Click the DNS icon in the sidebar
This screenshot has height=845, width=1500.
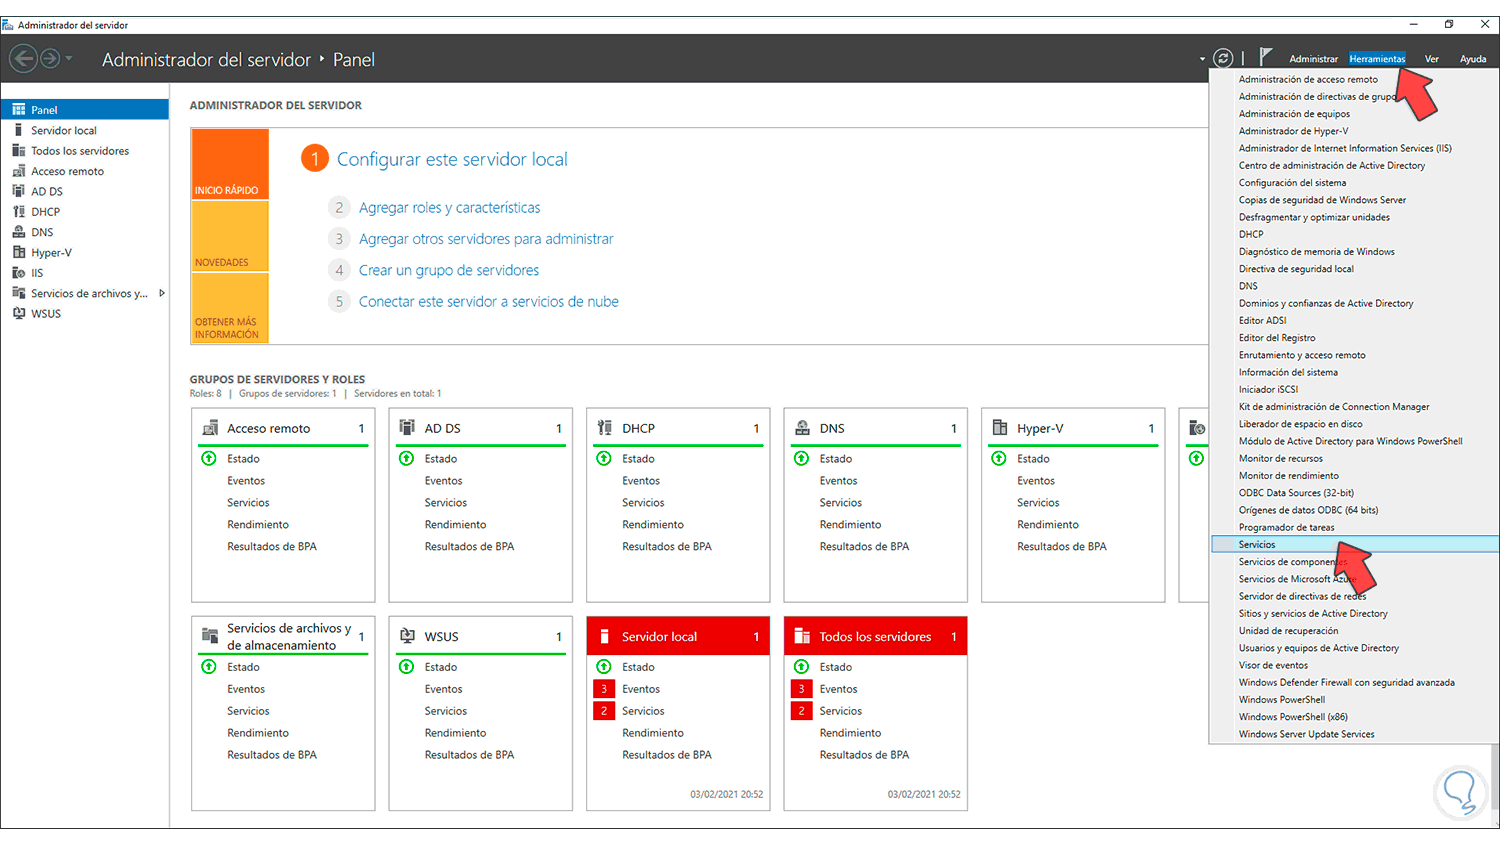[18, 232]
